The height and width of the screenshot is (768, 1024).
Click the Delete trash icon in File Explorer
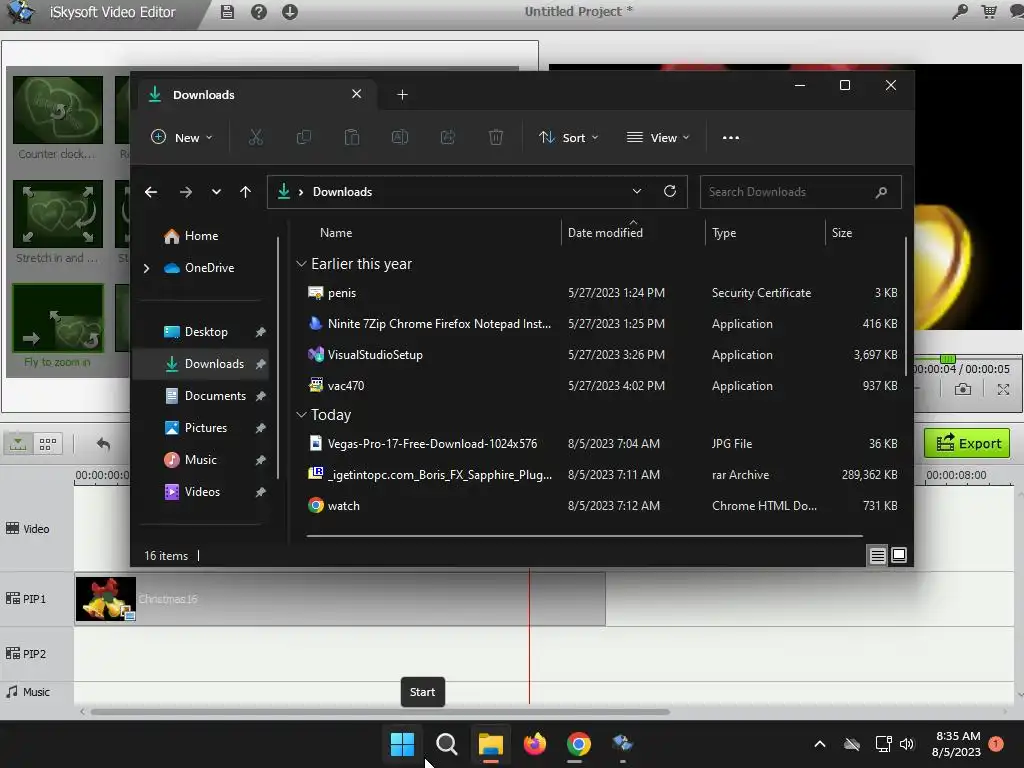click(x=496, y=137)
